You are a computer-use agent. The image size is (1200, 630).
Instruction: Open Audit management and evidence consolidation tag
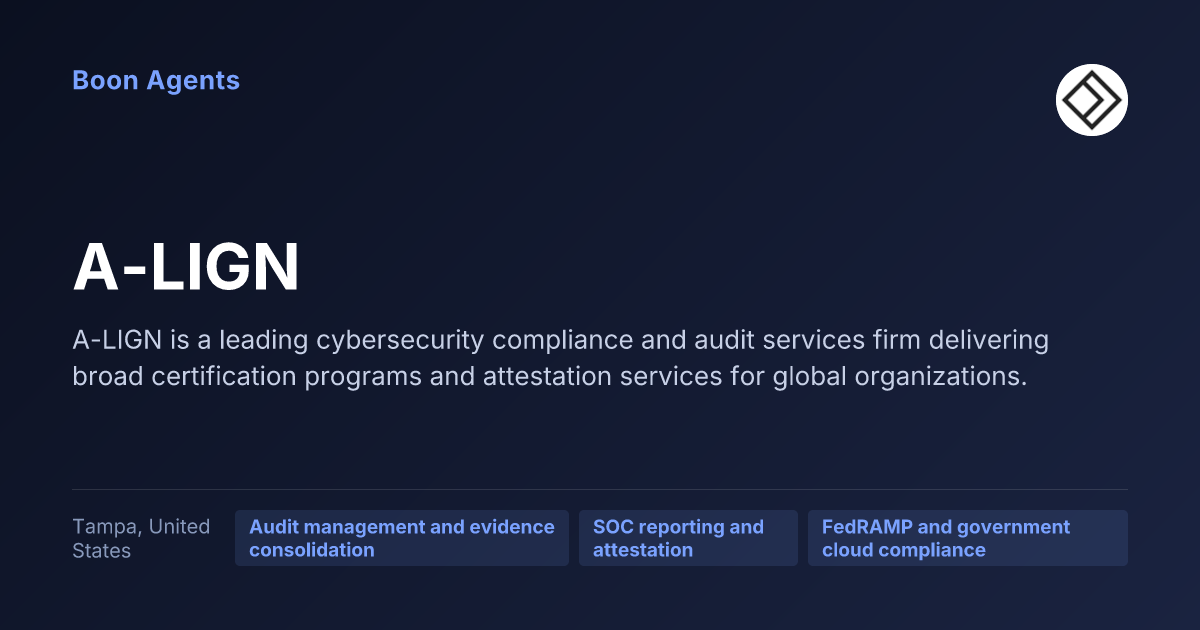pos(402,538)
